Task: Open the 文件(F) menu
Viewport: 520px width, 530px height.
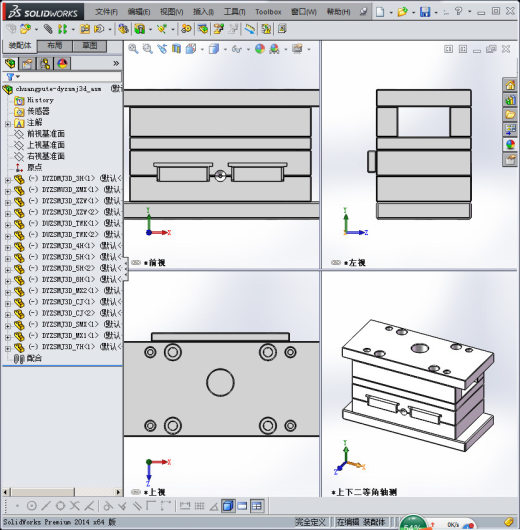Action: 106,12
